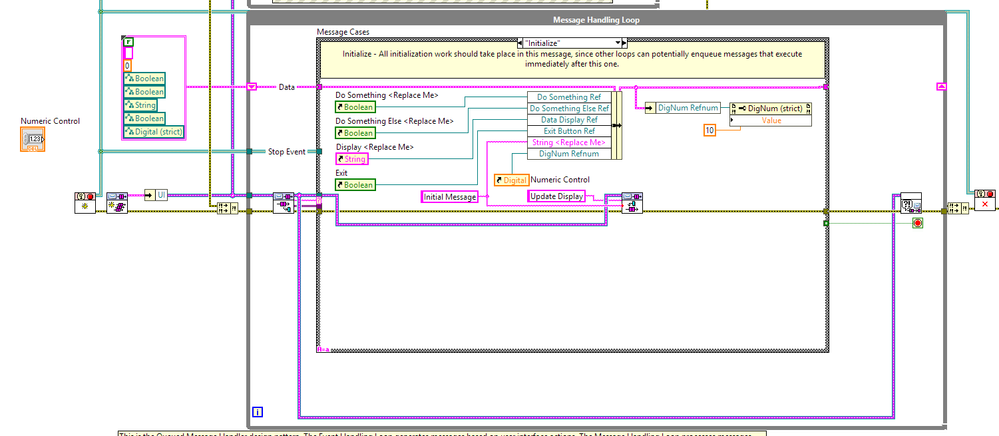999x436 pixels.
Task: Select the Create User Event node at far left
Action: point(84,203)
